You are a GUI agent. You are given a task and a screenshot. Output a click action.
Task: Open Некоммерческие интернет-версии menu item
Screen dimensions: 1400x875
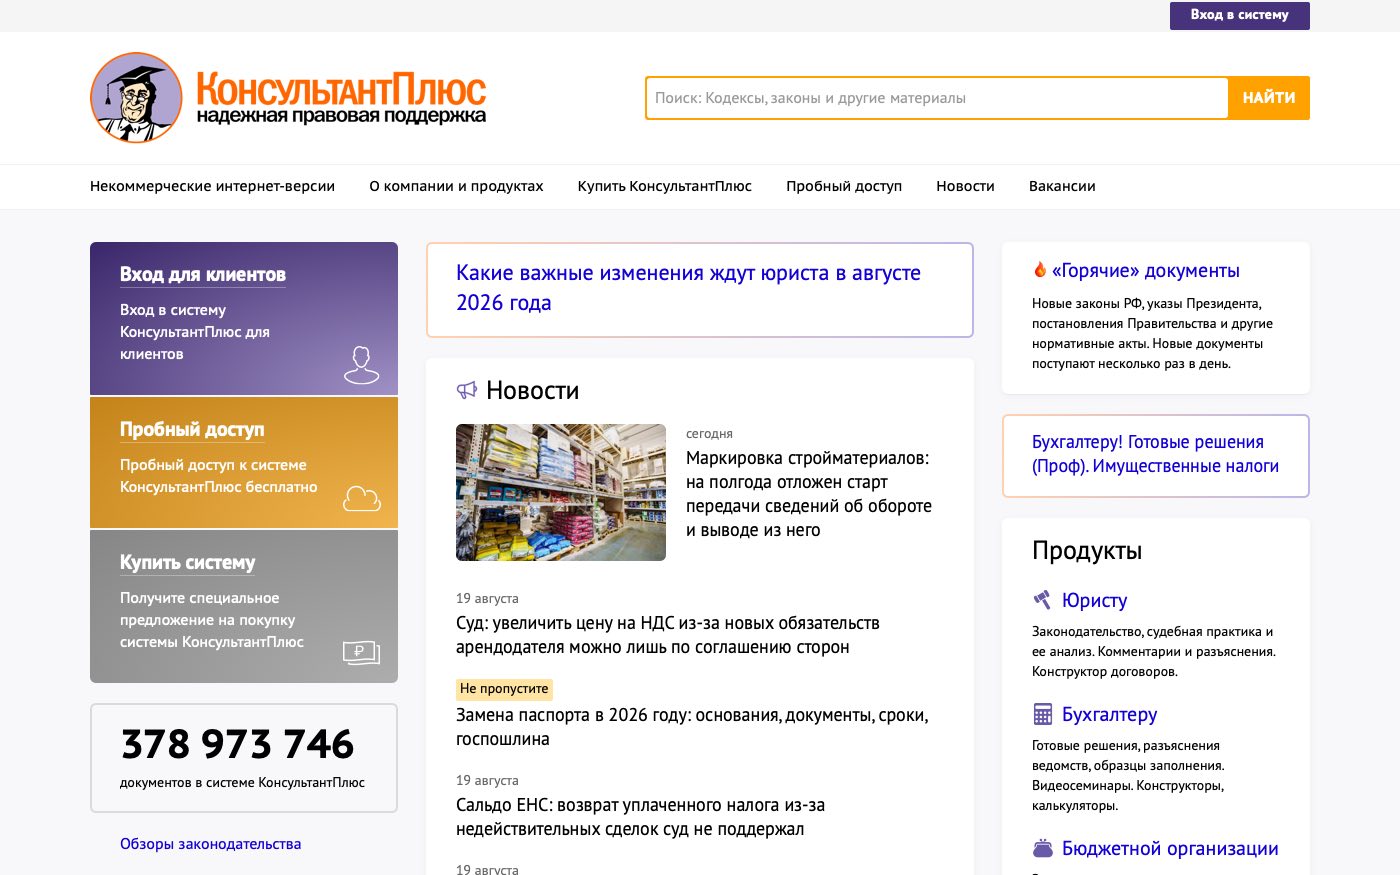point(212,186)
